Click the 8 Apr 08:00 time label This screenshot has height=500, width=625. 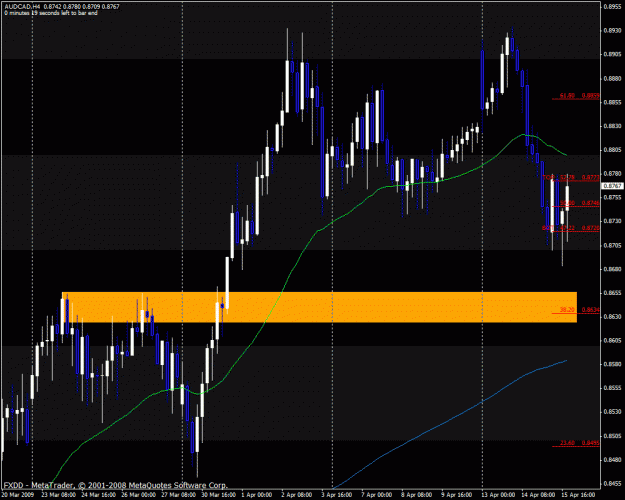point(417,495)
